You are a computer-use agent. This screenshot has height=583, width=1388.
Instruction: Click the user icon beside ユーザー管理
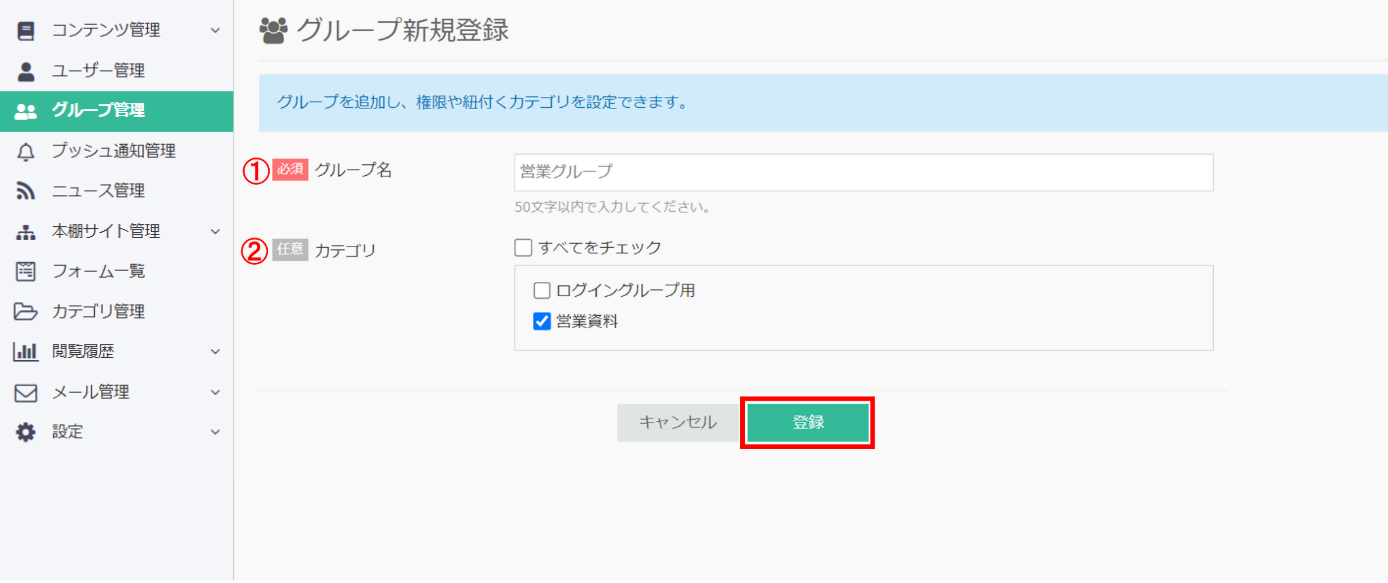(x=25, y=70)
